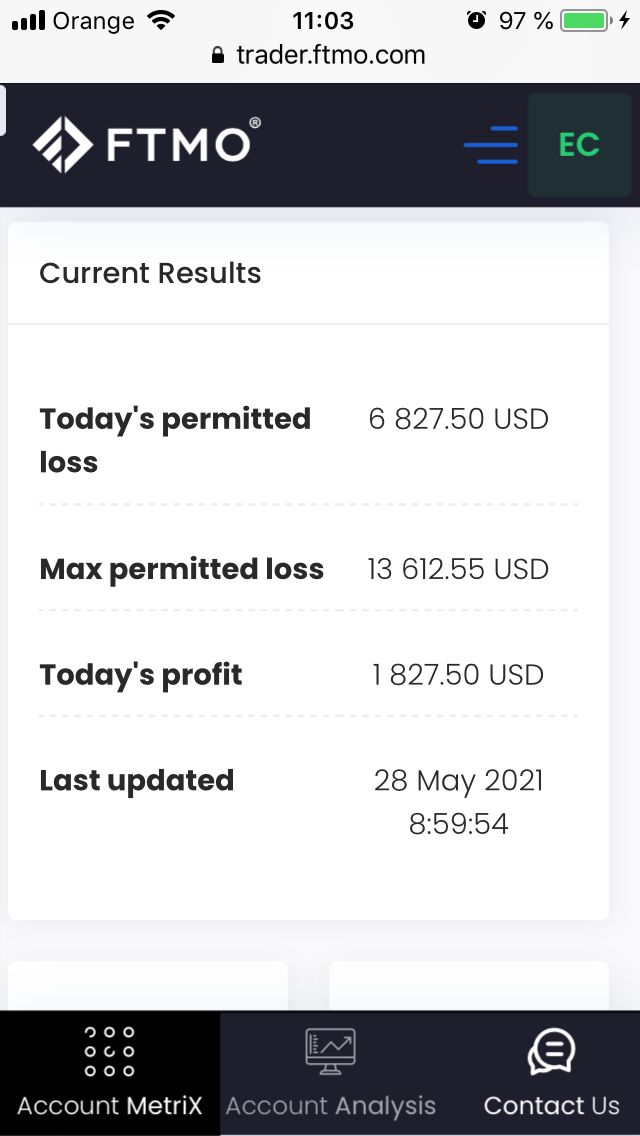Switch to Account Analysis tab
The width and height of the screenshot is (640, 1136).
330,1105
